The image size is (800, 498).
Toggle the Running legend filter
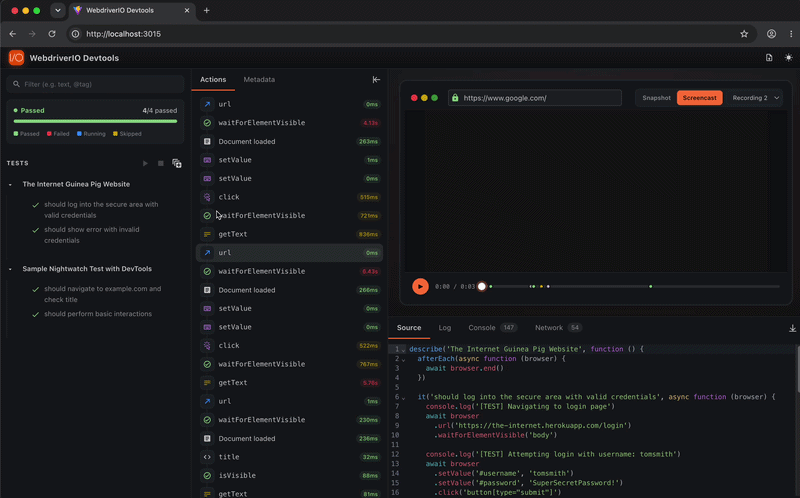91,134
